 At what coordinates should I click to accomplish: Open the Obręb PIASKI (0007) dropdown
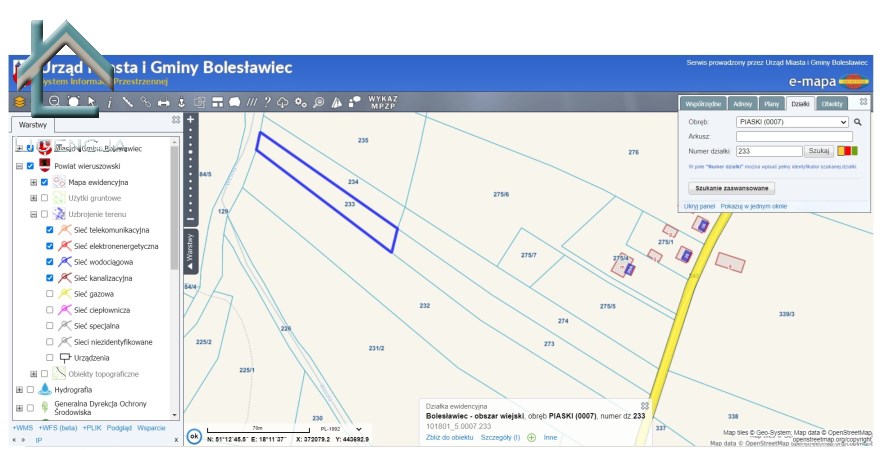pos(792,122)
